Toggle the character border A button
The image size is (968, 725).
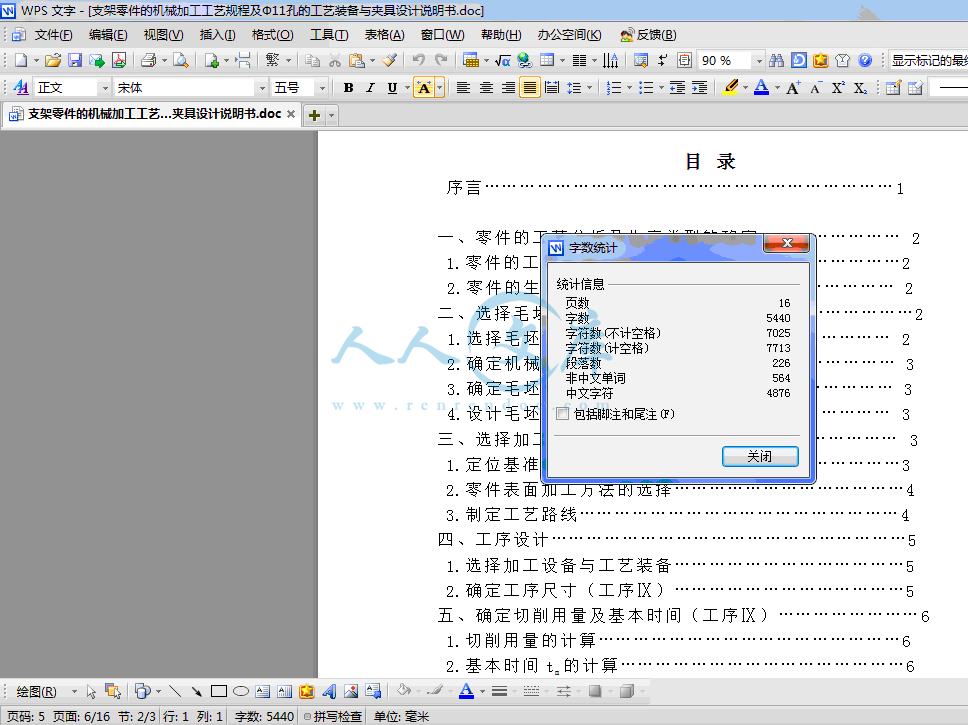(x=424, y=88)
